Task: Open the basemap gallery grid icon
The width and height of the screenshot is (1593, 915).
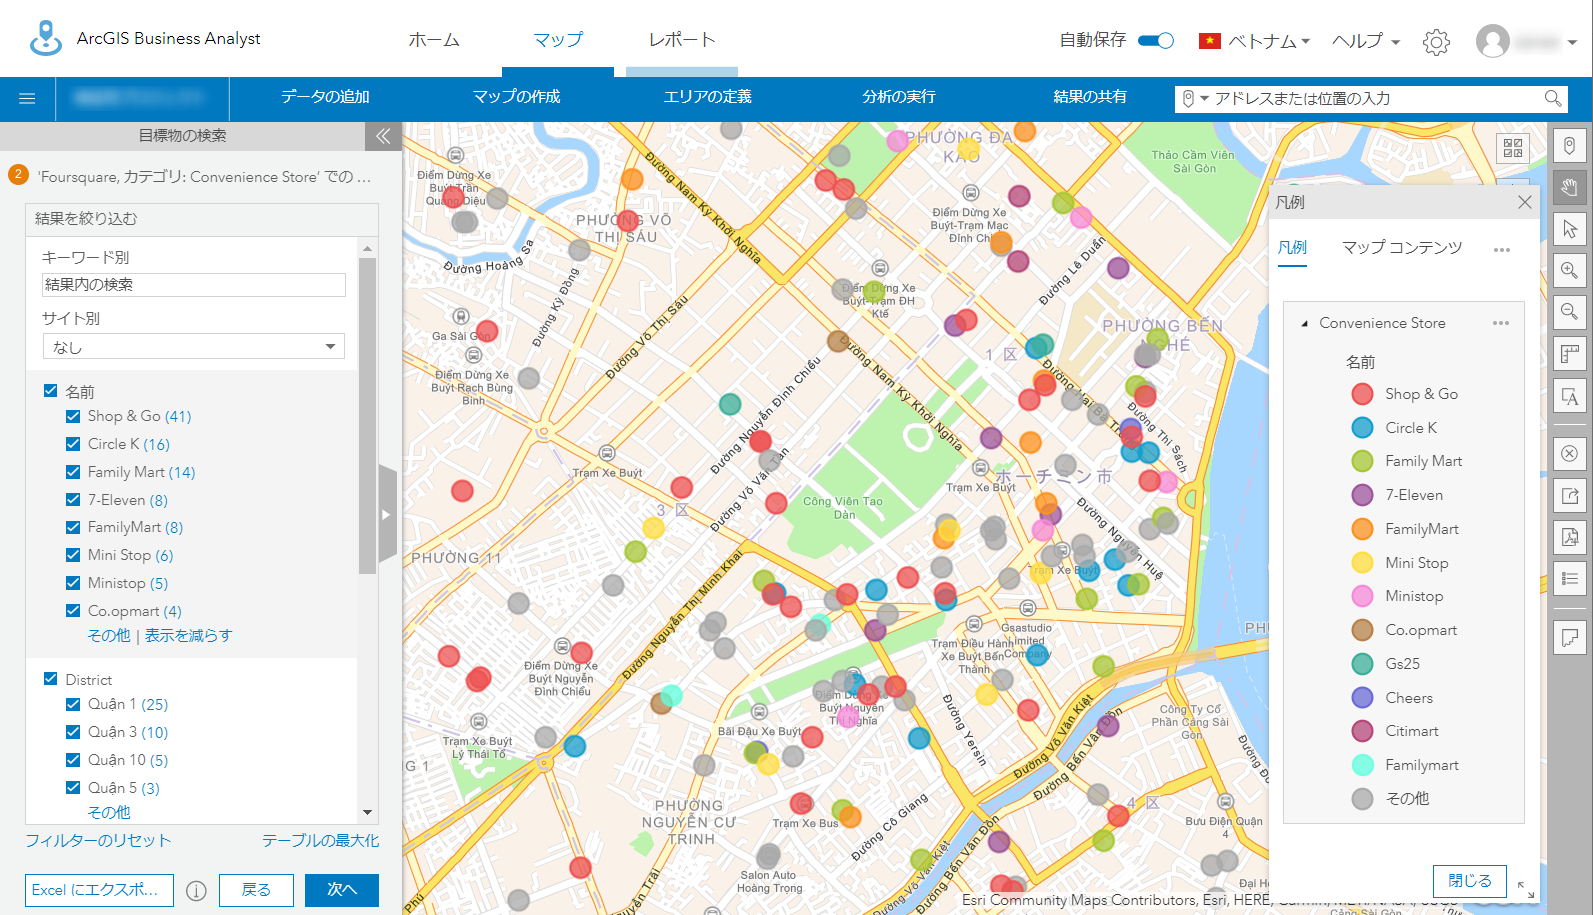Action: coord(1513,148)
